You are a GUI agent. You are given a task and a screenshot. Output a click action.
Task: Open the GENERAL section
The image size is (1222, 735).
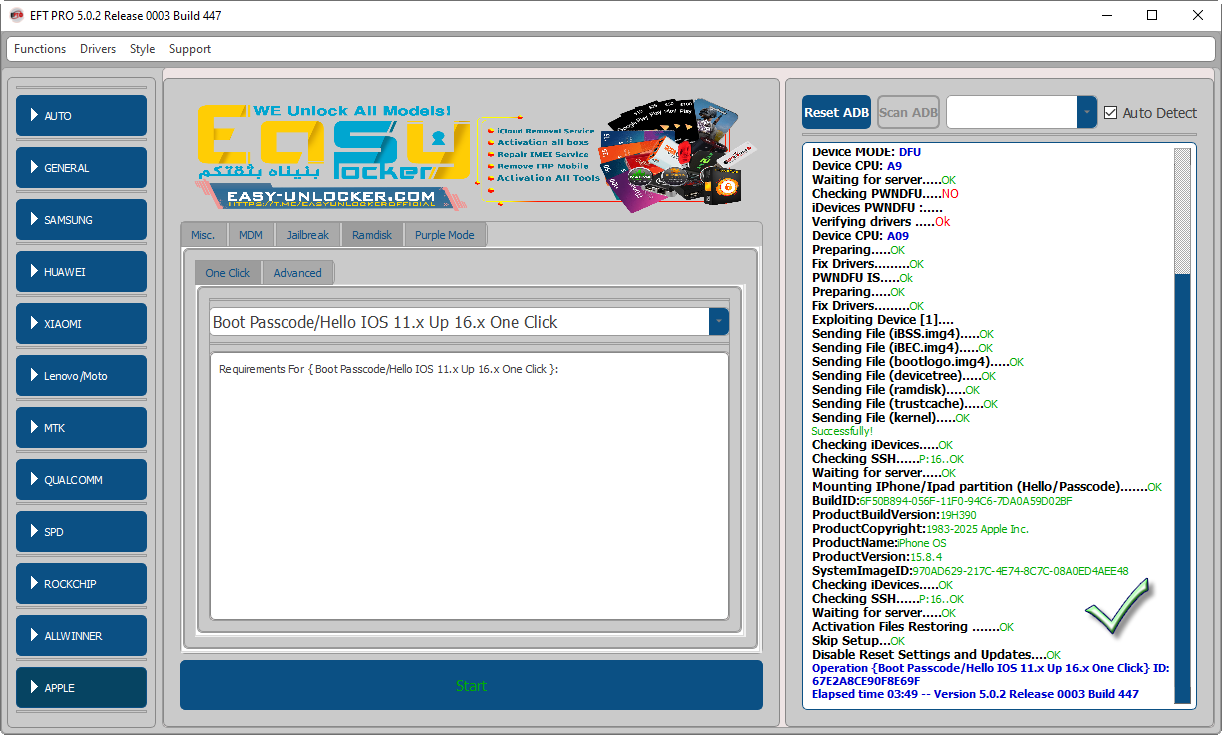[81, 168]
